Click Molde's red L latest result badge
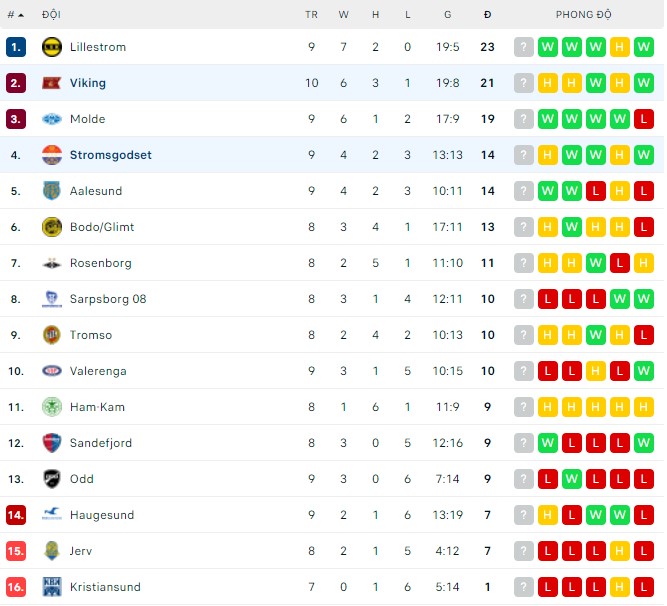 [x=644, y=119]
